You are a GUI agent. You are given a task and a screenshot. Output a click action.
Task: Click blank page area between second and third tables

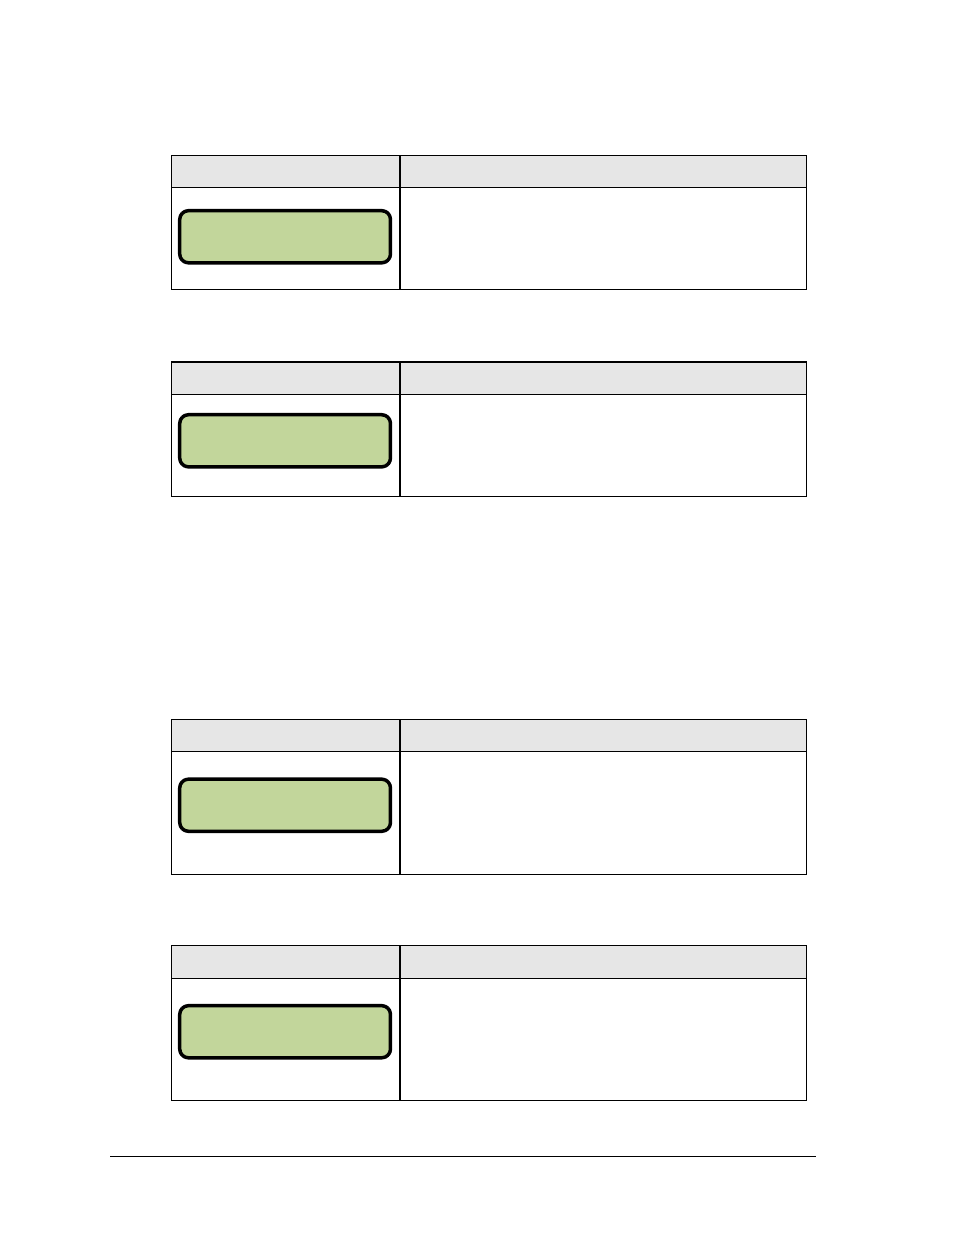[x=488, y=608]
